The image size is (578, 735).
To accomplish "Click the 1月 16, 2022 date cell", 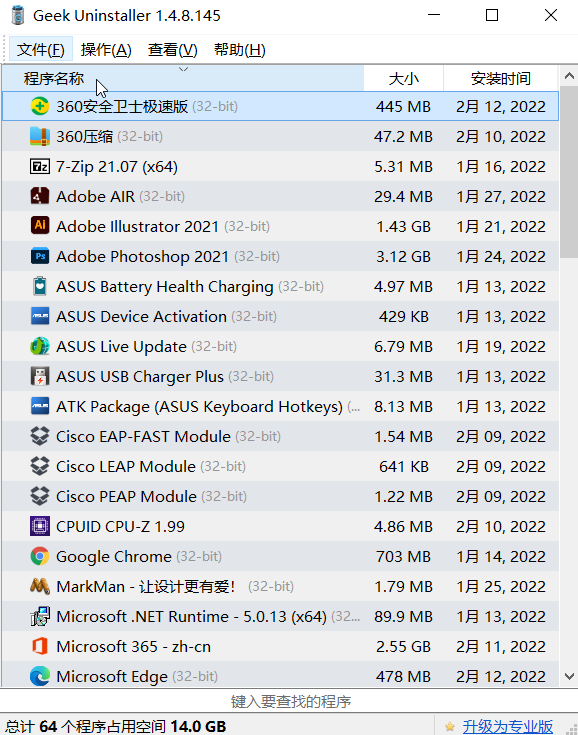I will 501,166.
